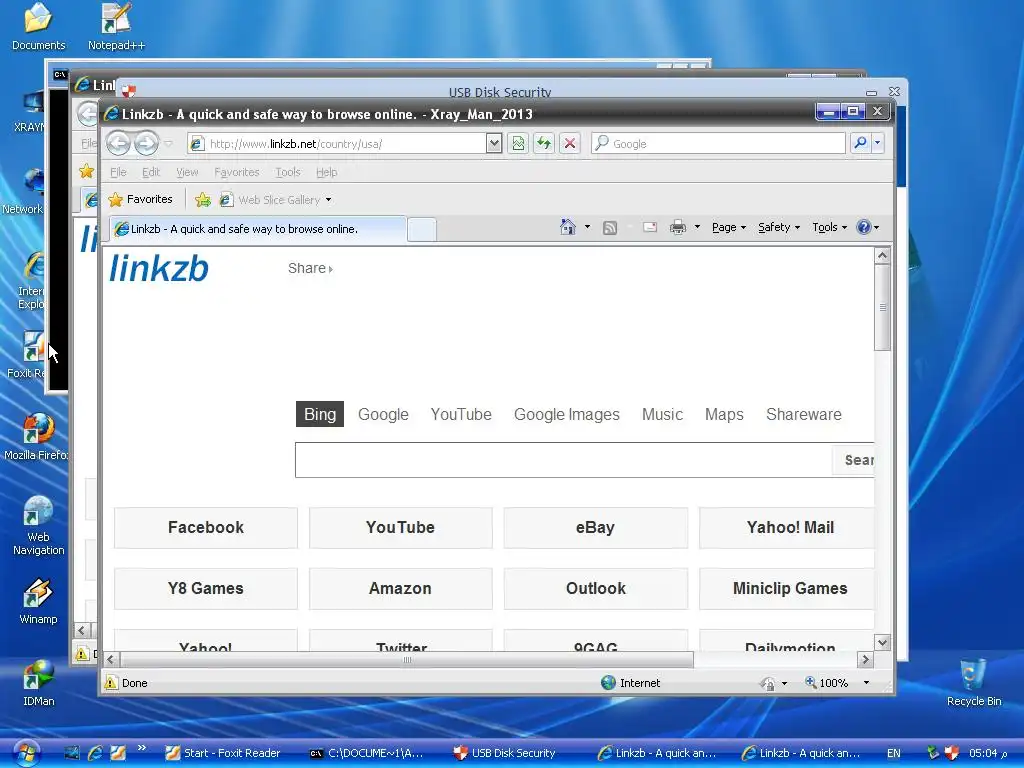The height and width of the screenshot is (768, 1024).
Task: Open the Favorites menu in menu bar
Action: tap(236, 172)
